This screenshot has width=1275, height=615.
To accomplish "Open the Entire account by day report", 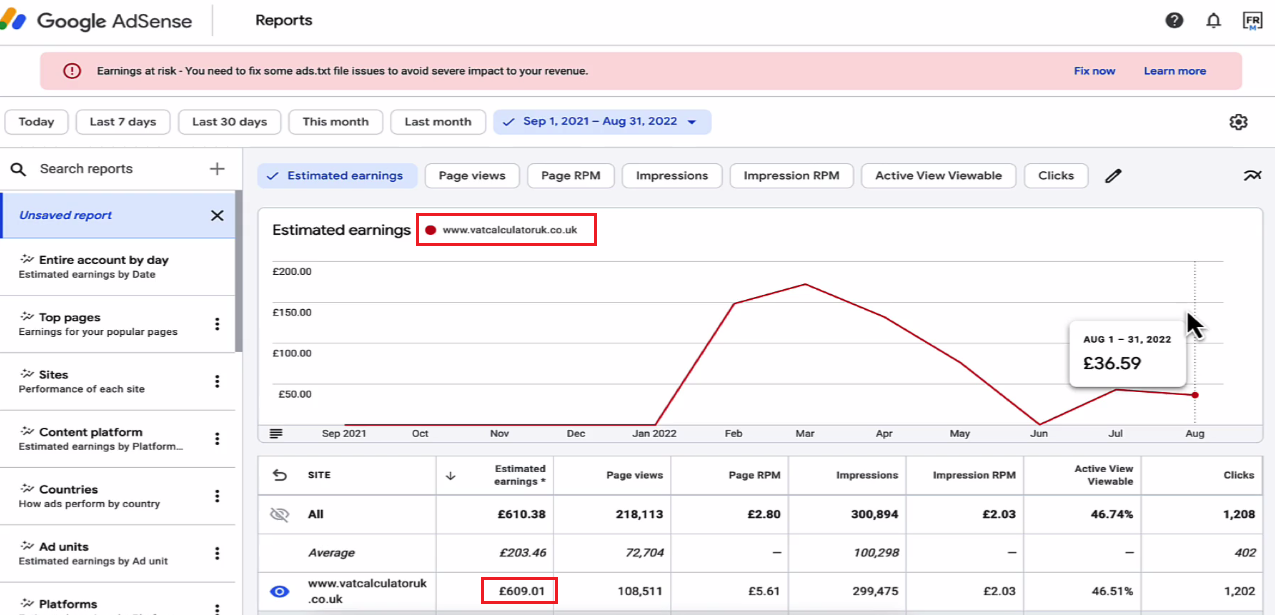I will point(118,266).
